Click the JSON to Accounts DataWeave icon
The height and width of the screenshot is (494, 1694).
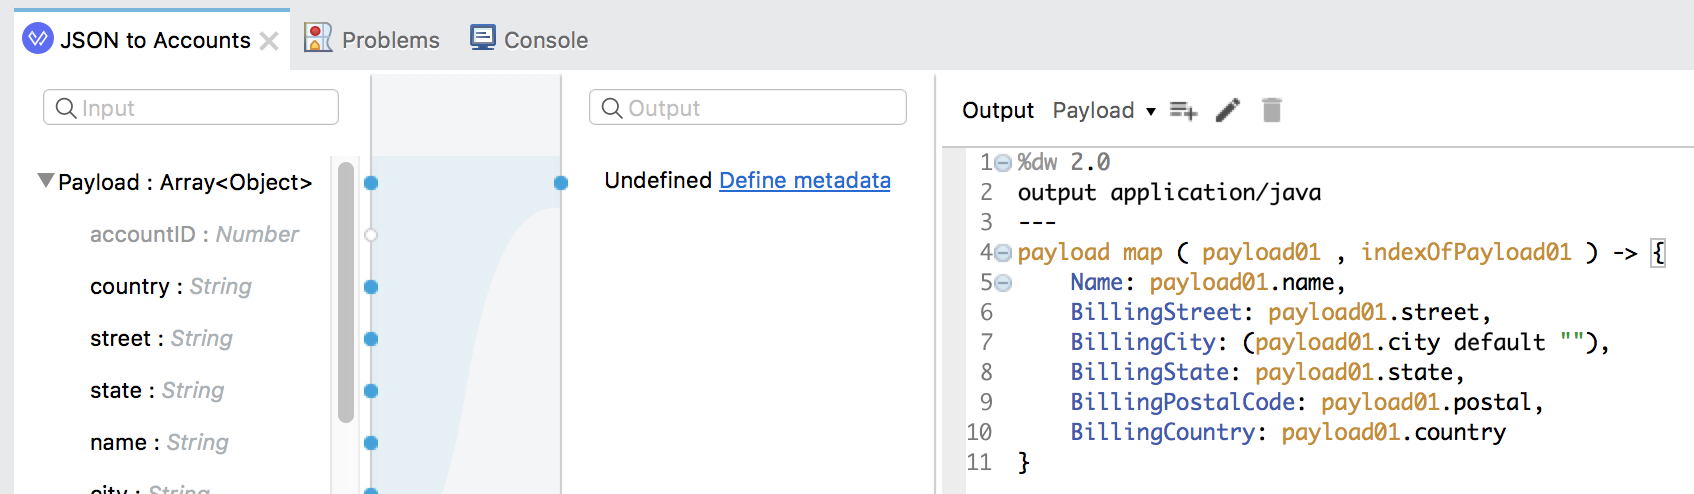tap(38, 39)
